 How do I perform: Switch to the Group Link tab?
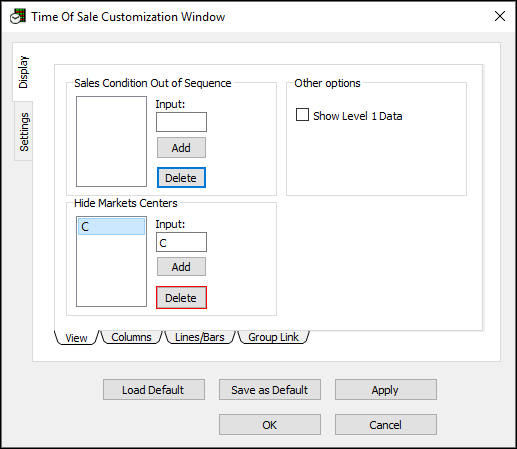point(273,337)
